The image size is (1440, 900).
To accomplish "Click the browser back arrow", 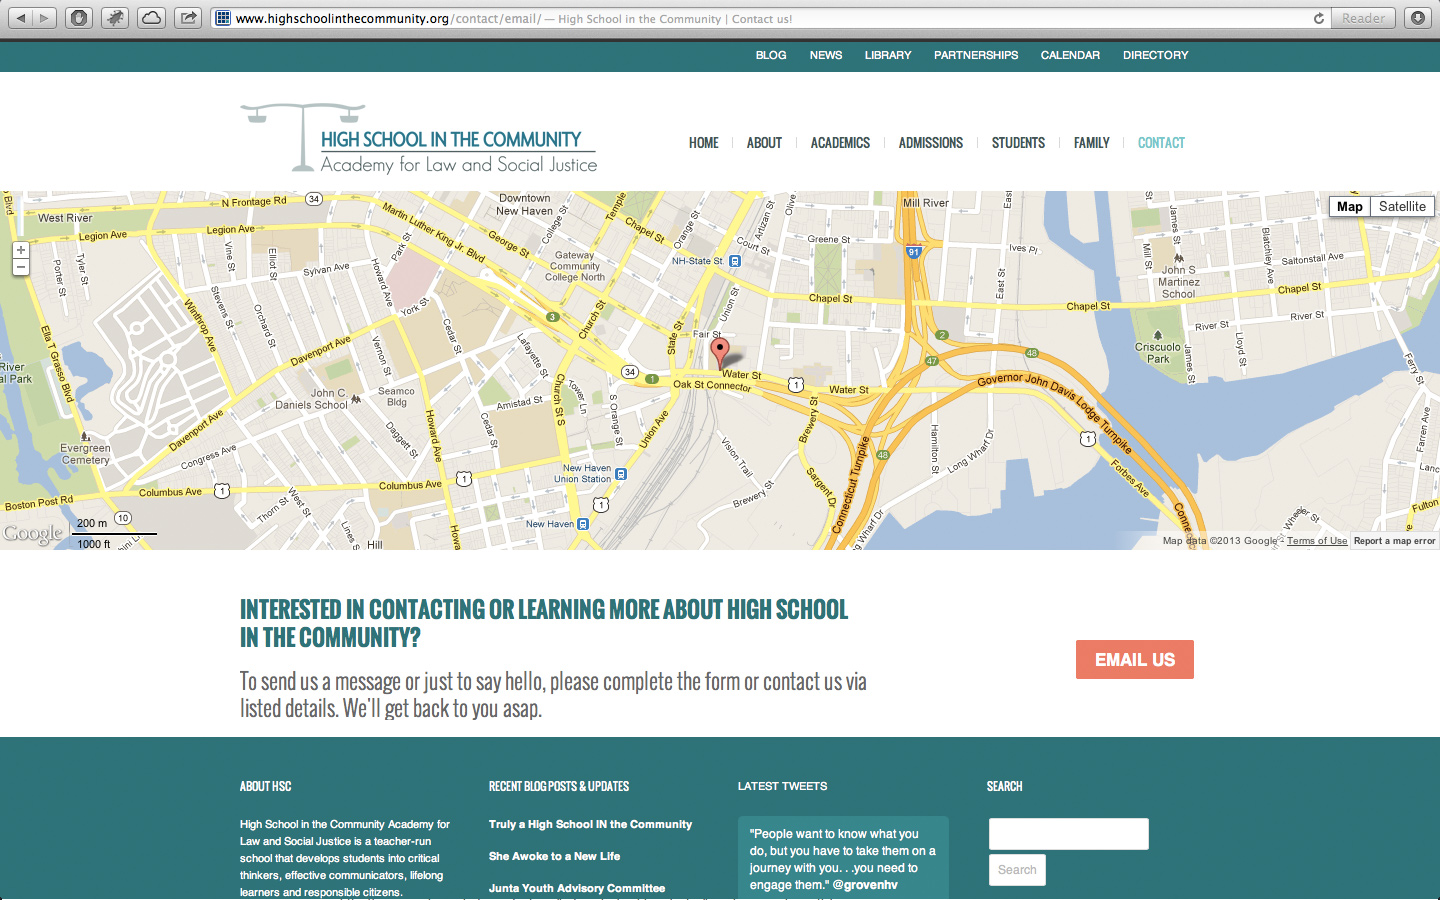I will click(21, 18).
